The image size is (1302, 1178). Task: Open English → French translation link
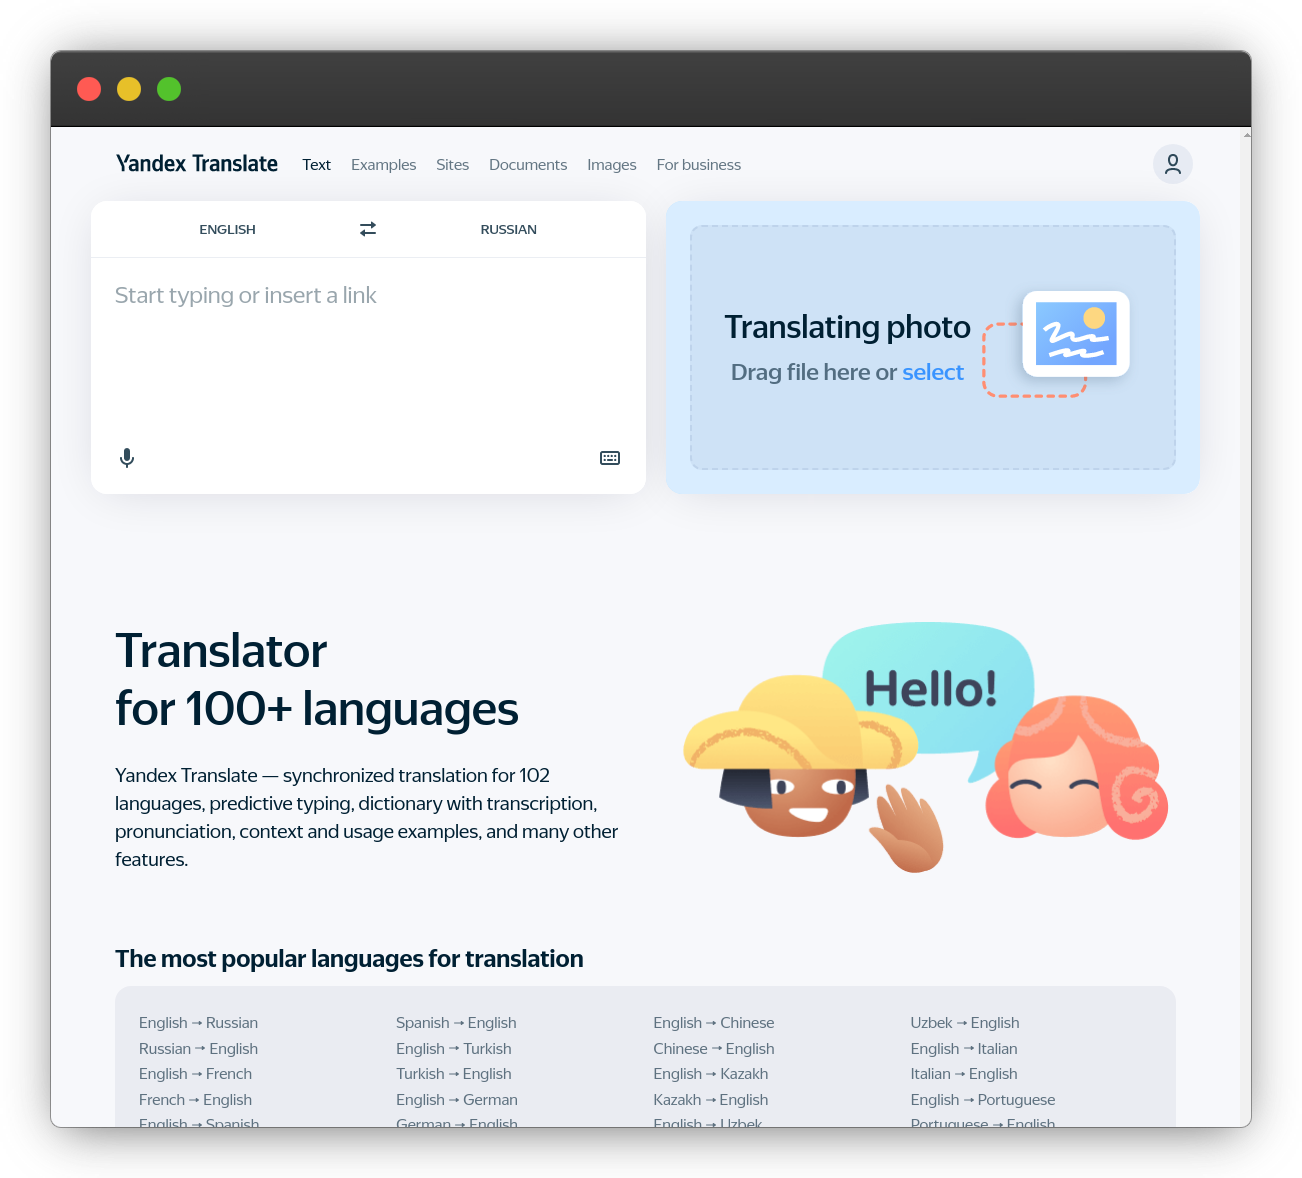pos(195,1074)
